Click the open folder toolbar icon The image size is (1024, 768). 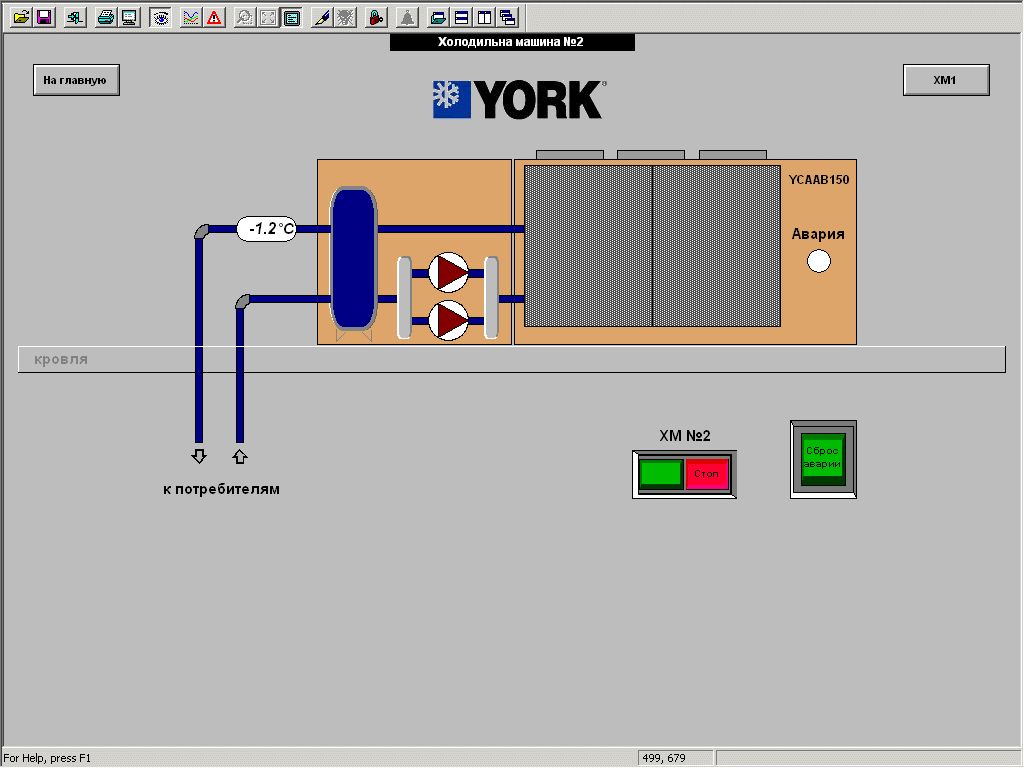click(21, 18)
